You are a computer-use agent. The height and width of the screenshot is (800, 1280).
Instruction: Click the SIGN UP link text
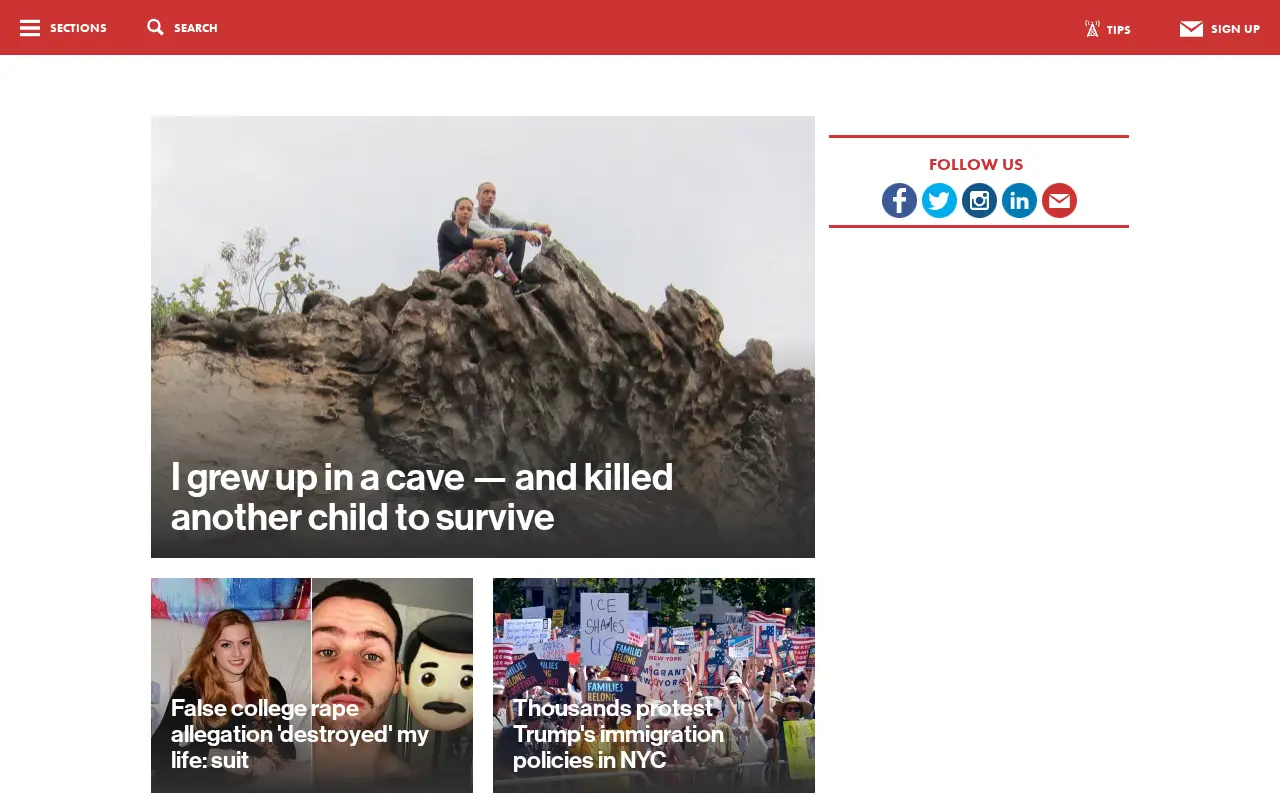tap(1235, 29)
